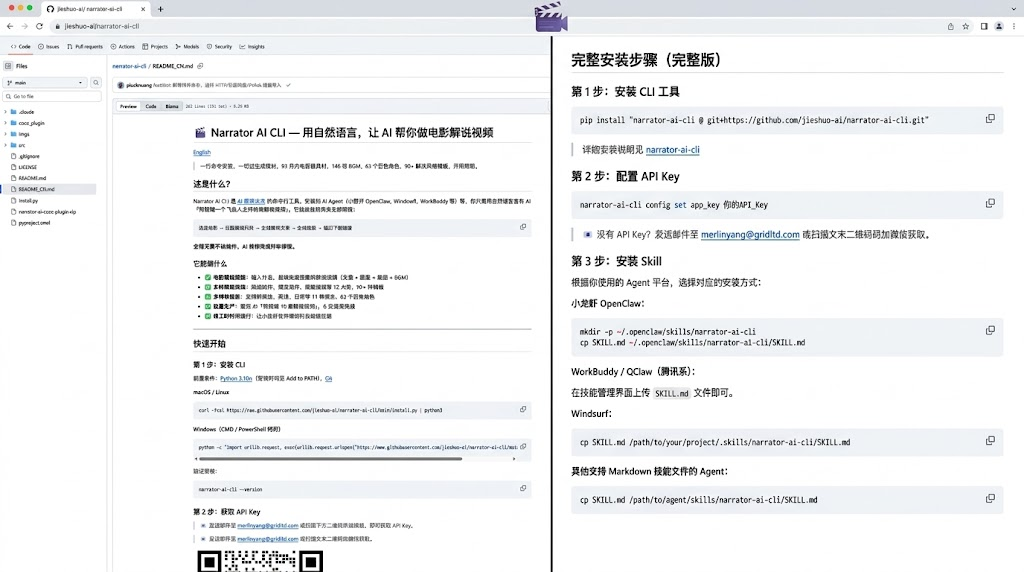Open the English README link
The height and width of the screenshot is (572, 1024).
click(202, 152)
